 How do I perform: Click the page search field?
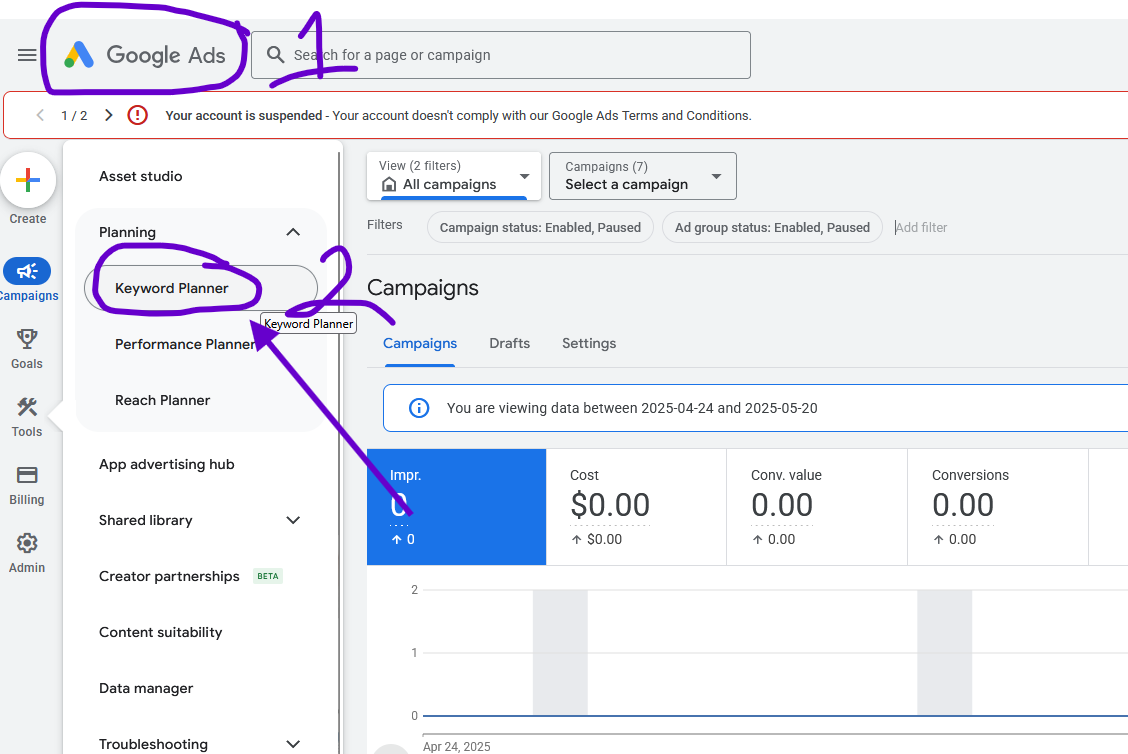pos(500,55)
